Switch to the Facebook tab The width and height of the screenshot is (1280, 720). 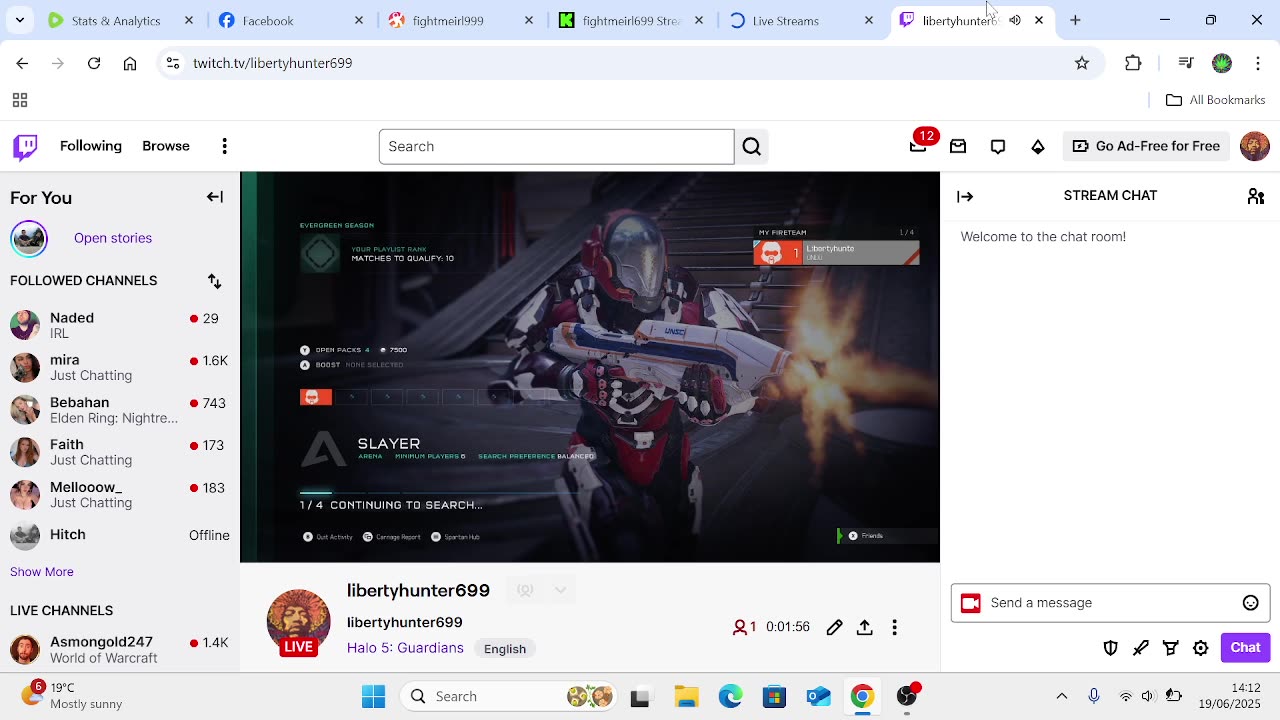tap(290, 20)
